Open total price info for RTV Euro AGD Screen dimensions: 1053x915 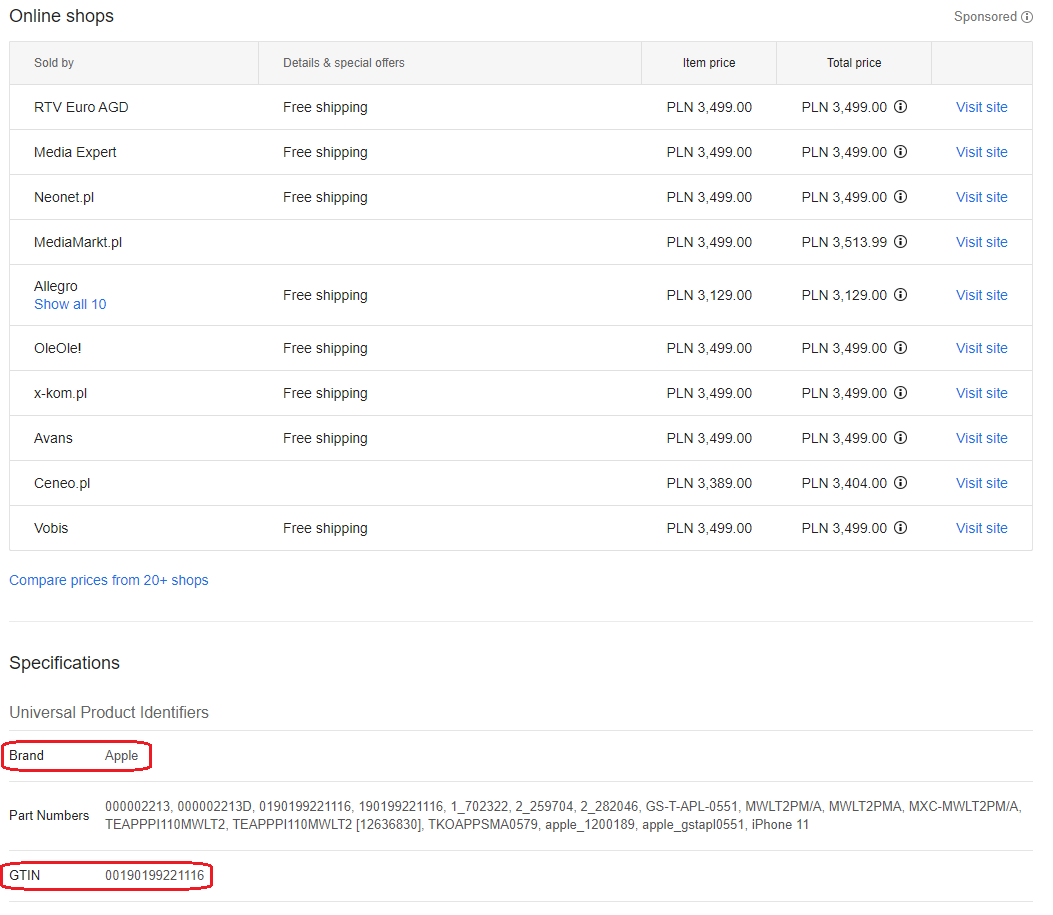click(x=901, y=107)
